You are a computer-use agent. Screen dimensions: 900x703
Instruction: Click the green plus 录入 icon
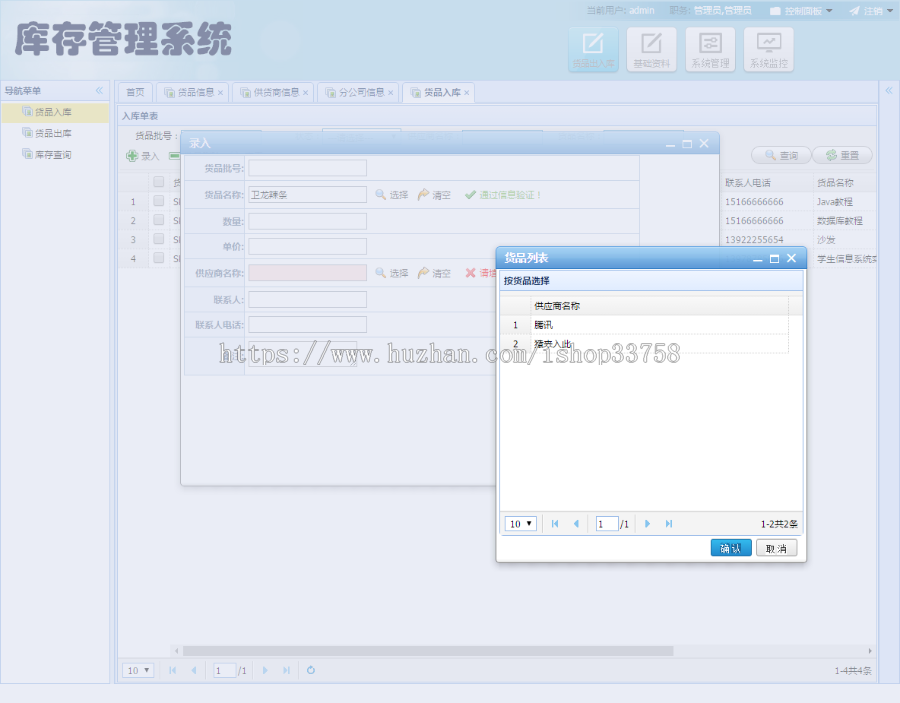coord(133,156)
